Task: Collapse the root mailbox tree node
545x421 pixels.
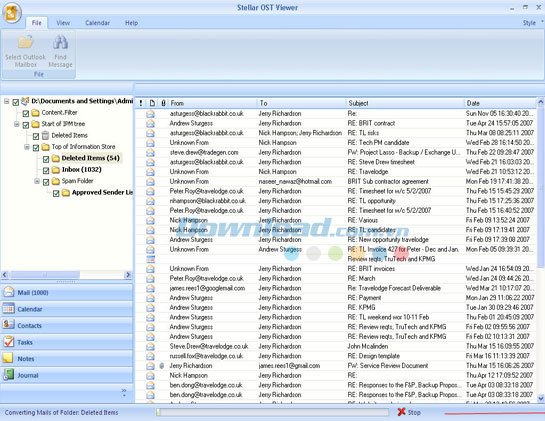Action: 7,101
